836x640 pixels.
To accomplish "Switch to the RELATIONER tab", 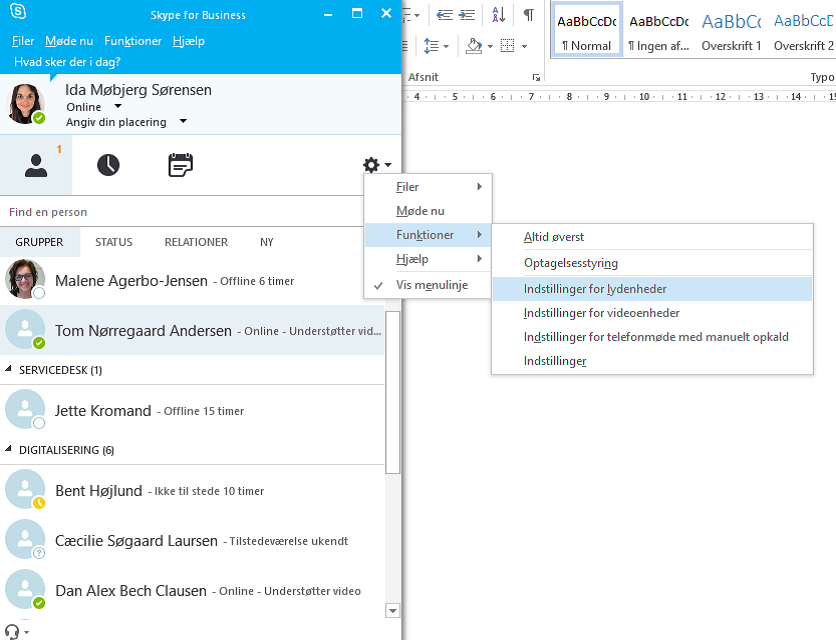I will pos(196,242).
